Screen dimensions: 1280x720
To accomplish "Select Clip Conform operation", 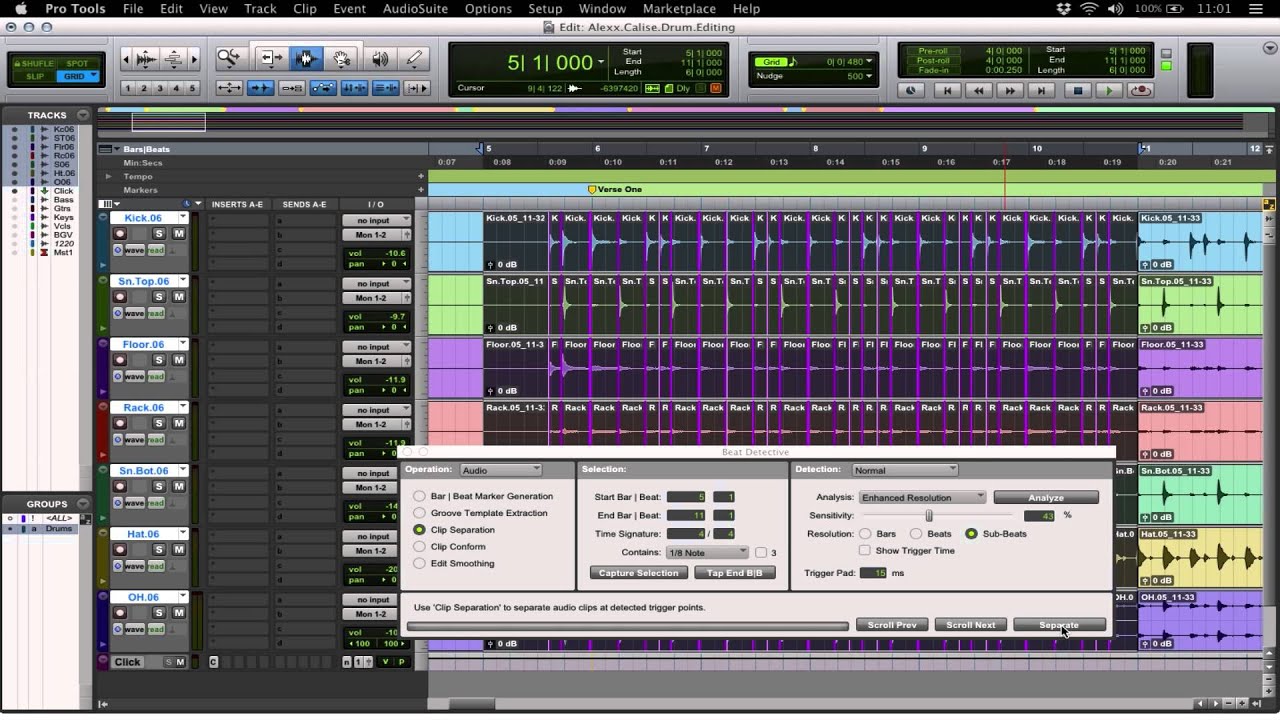I will (419, 547).
